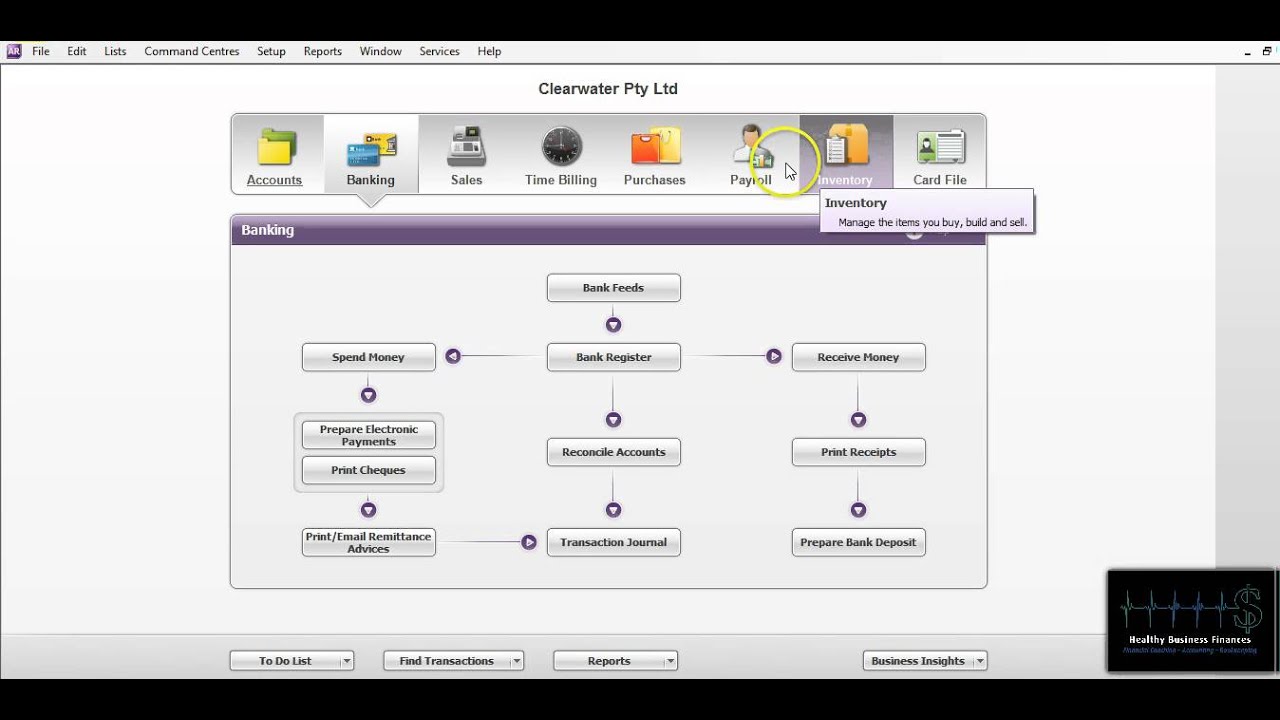Click the arrow icon toward Transaction Journal
This screenshot has height=720, width=1280.
(x=529, y=542)
